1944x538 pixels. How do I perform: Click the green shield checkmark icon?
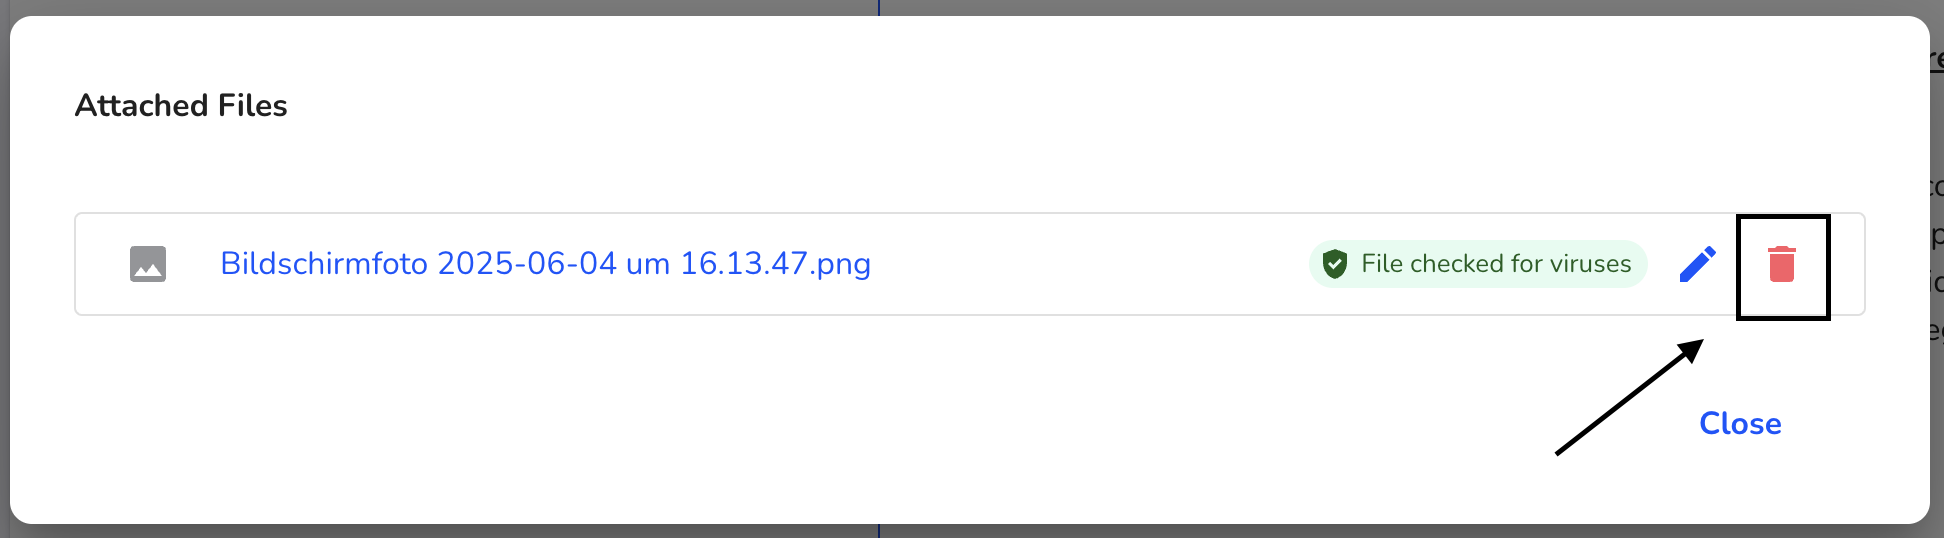click(x=1335, y=264)
